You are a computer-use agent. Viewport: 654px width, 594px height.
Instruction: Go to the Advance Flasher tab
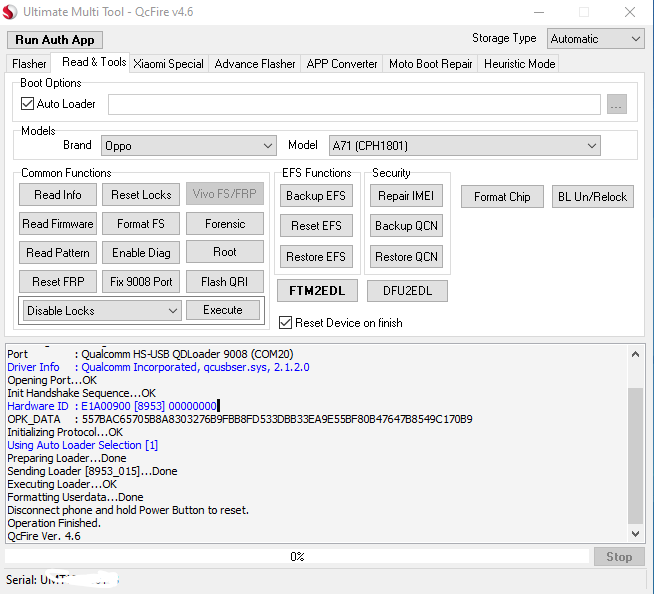255,64
